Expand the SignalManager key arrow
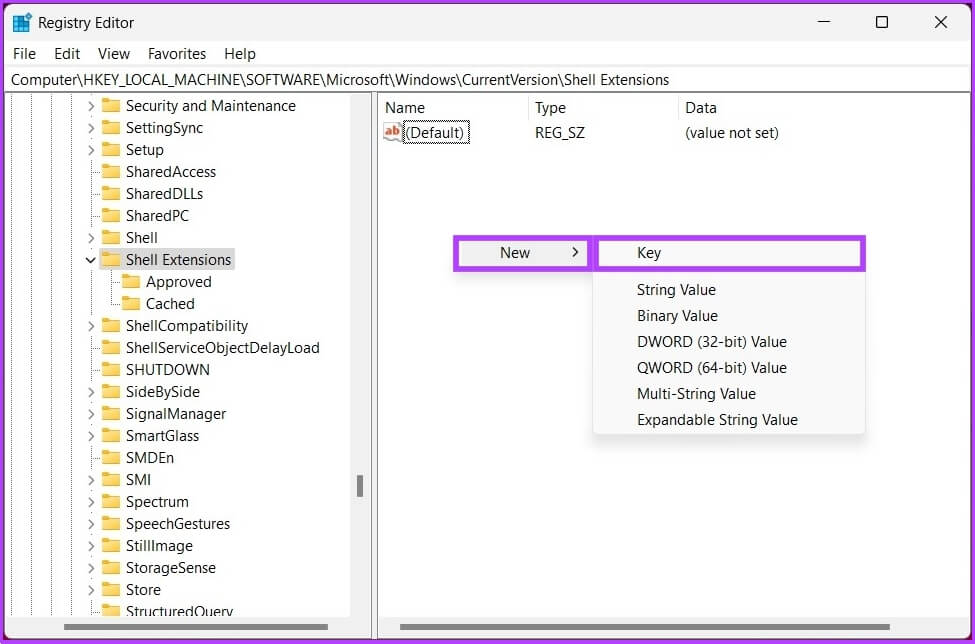975x644 pixels. pos(91,414)
